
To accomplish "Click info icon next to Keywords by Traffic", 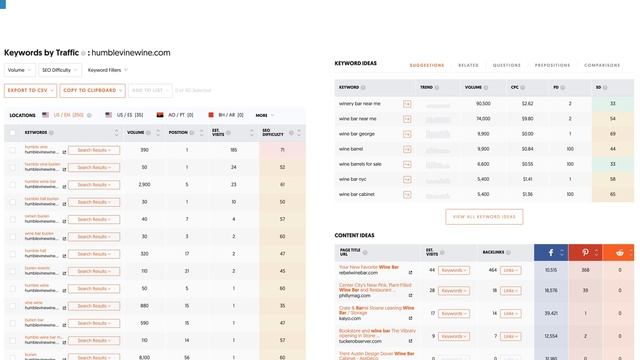I will 83,53.
